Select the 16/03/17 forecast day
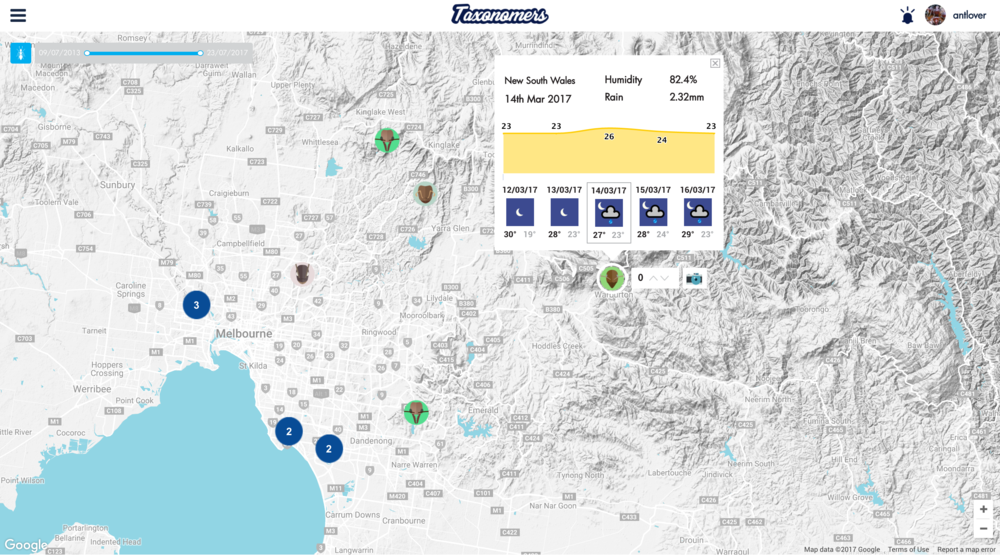This screenshot has width=1000, height=556. point(697,212)
